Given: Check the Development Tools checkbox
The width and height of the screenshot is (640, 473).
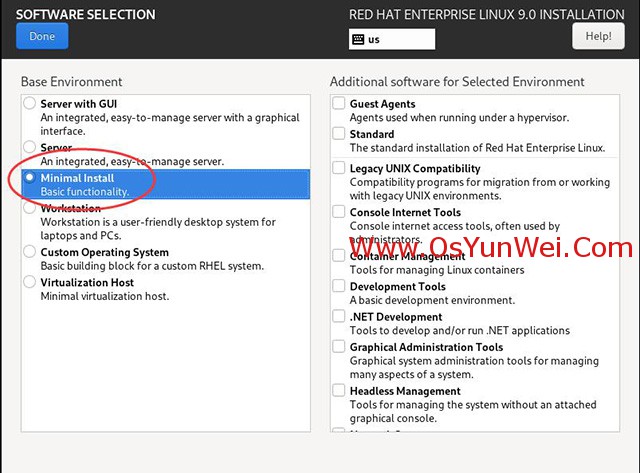Looking at the screenshot, I should [x=338, y=286].
